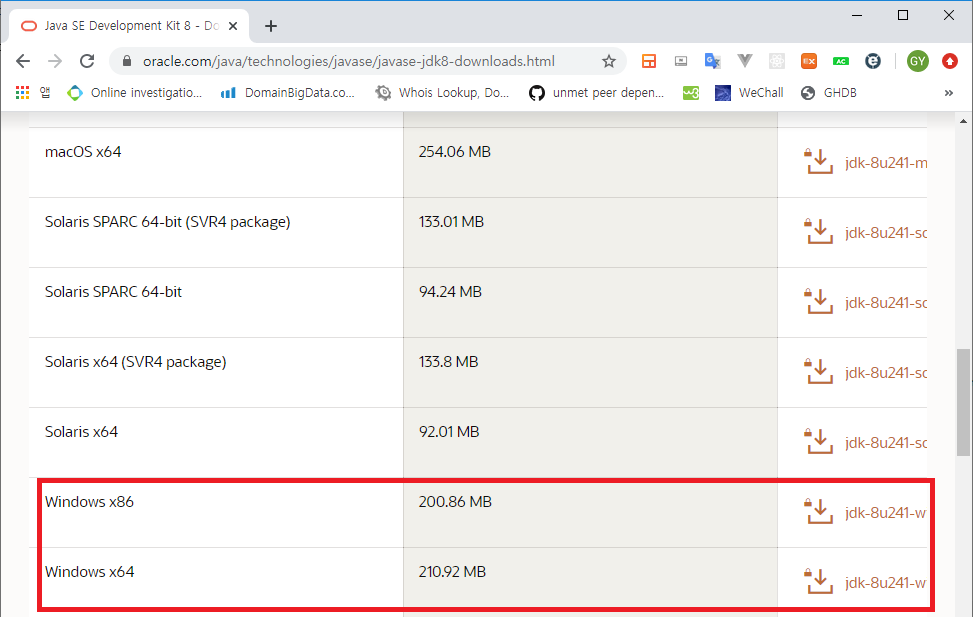Download the macOS x64 JDK file
The image size is (973, 617).
tap(819, 162)
